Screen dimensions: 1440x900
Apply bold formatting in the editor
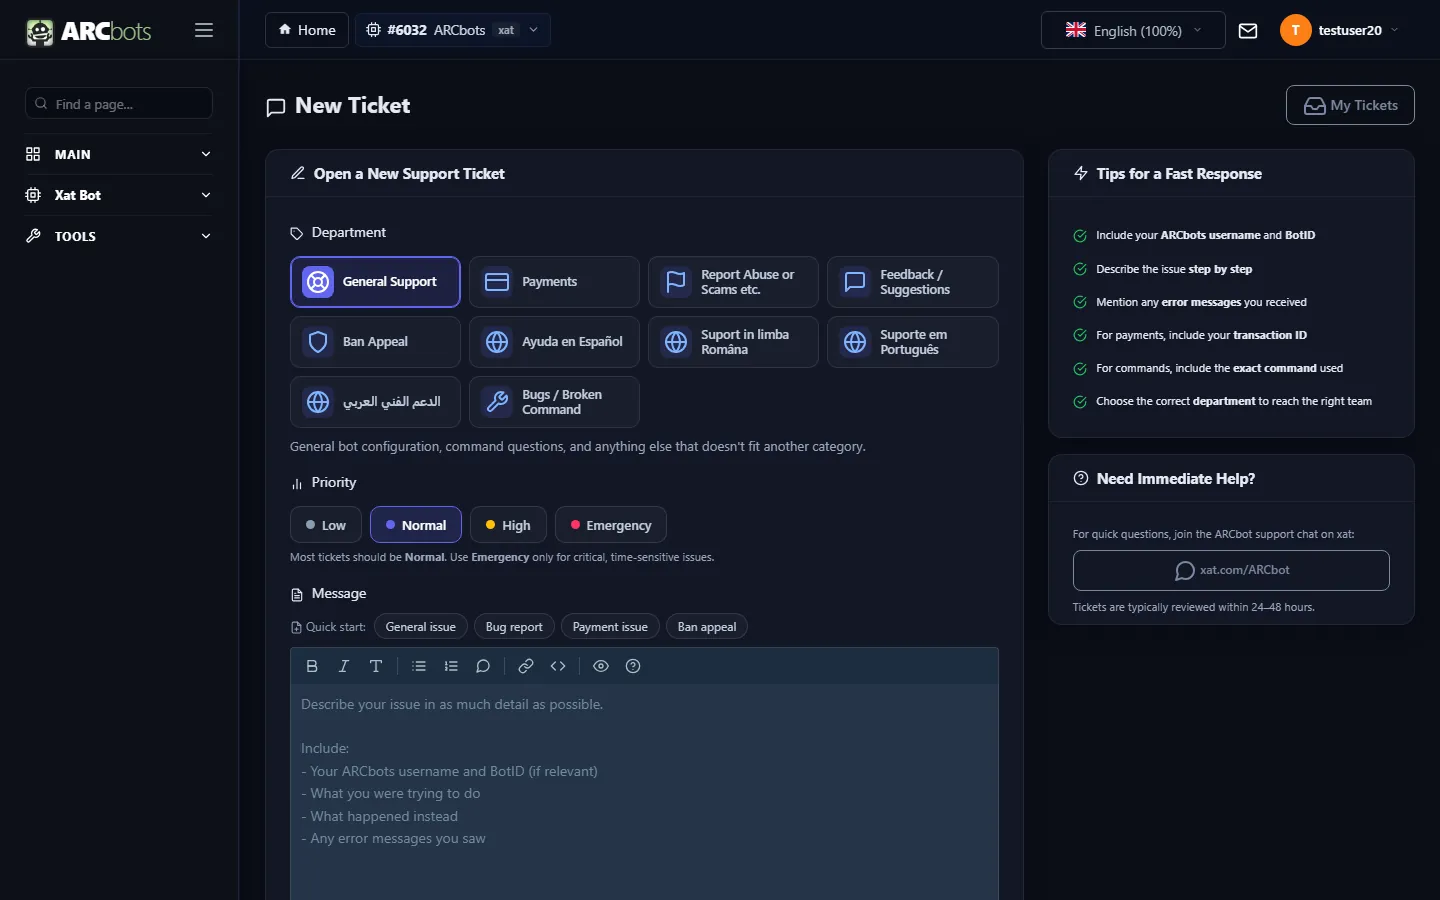312,666
